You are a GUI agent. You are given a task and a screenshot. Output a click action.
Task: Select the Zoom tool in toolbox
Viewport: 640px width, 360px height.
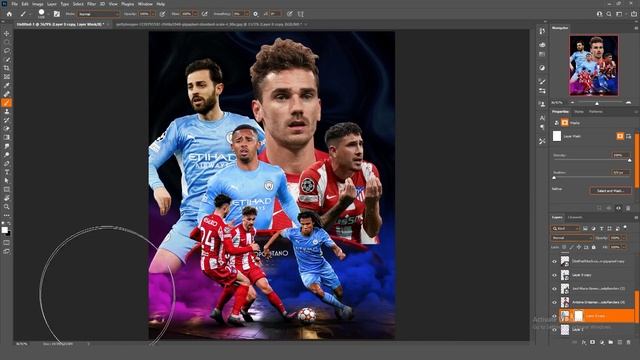click(7, 207)
